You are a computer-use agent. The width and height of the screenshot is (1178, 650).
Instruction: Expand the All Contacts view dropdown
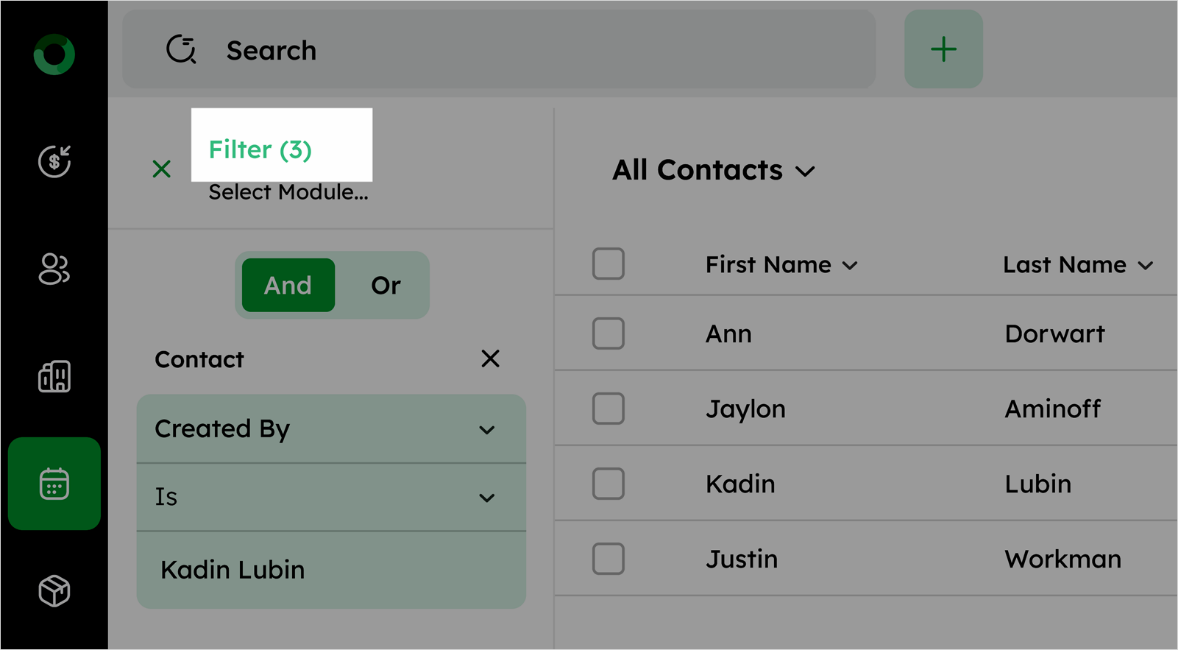[714, 171]
